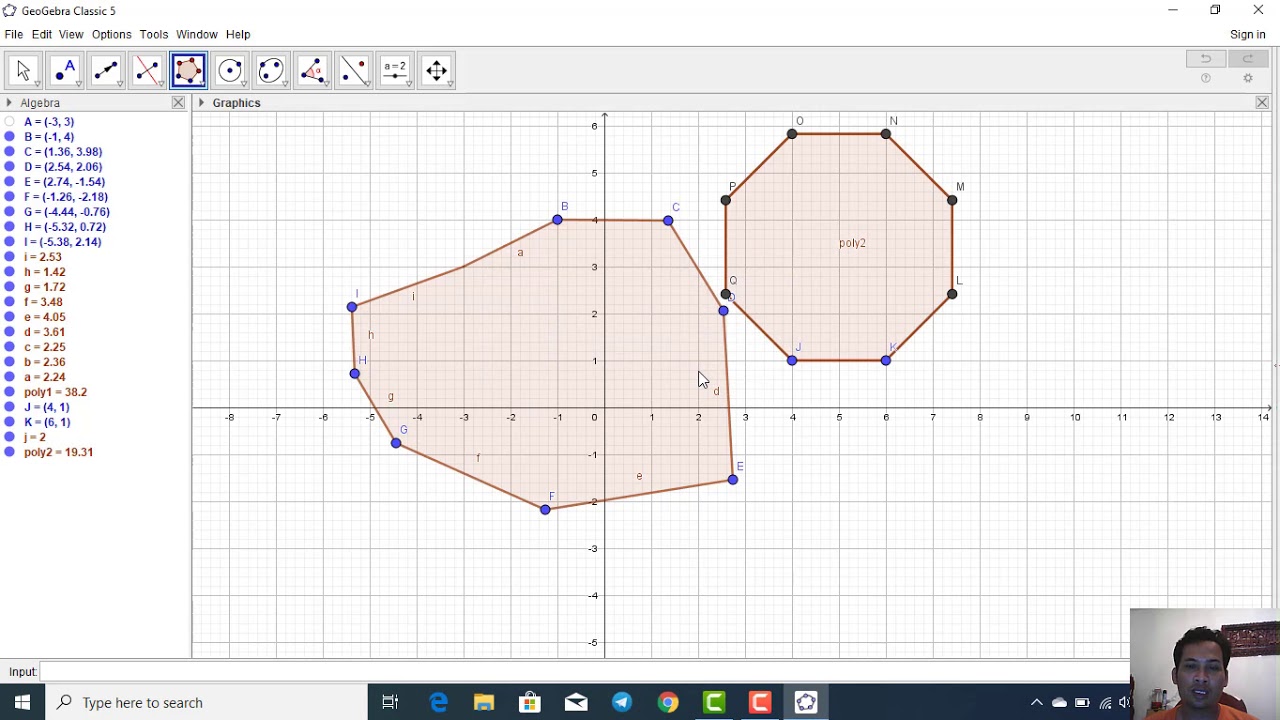Select the 'f = 3.48' algebra entry
The image size is (1280, 720).
[x=43, y=302]
